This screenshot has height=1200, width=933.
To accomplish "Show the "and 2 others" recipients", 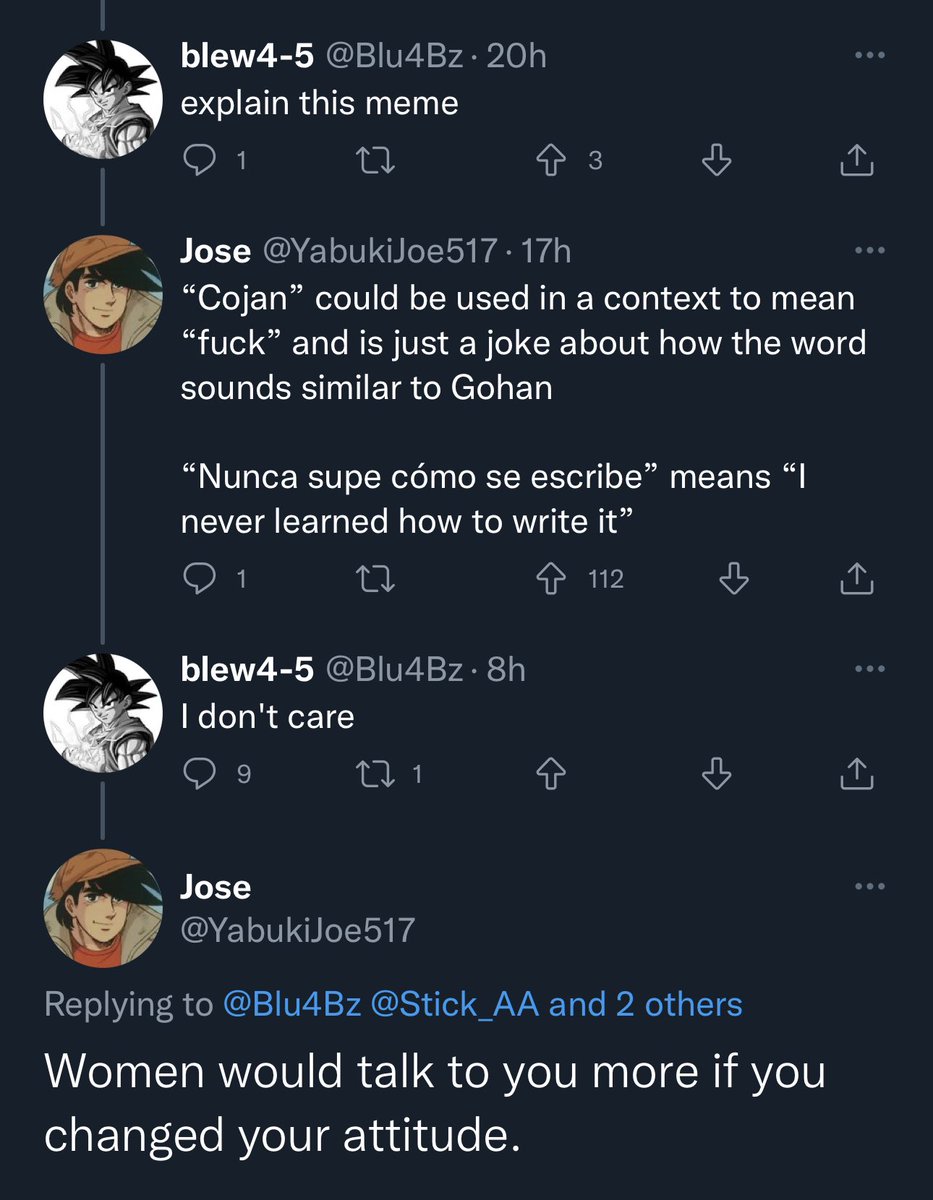I will (645, 1004).
